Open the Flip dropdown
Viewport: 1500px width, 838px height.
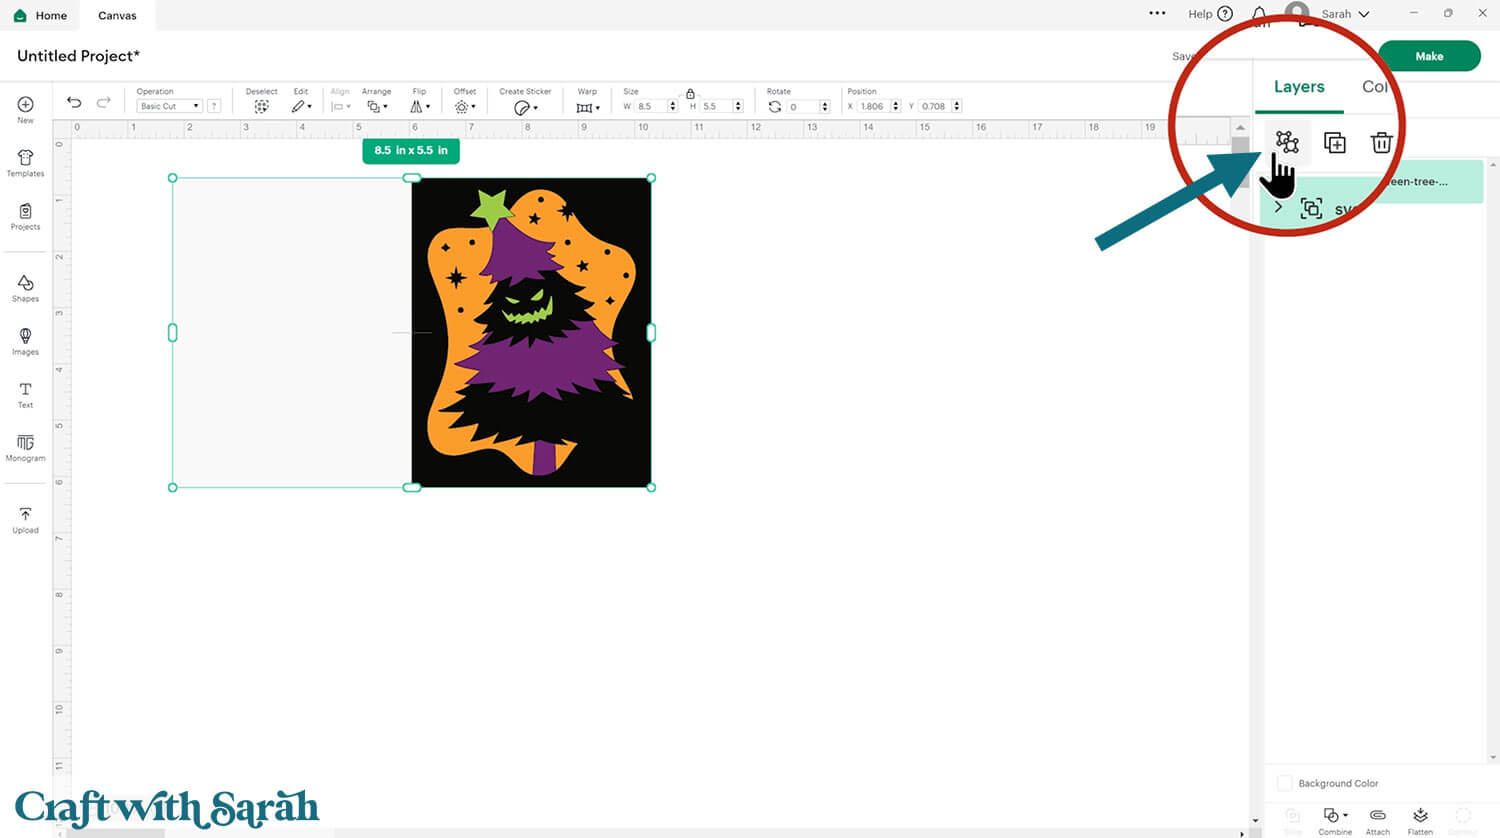pyautogui.click(x=420, y=106)
